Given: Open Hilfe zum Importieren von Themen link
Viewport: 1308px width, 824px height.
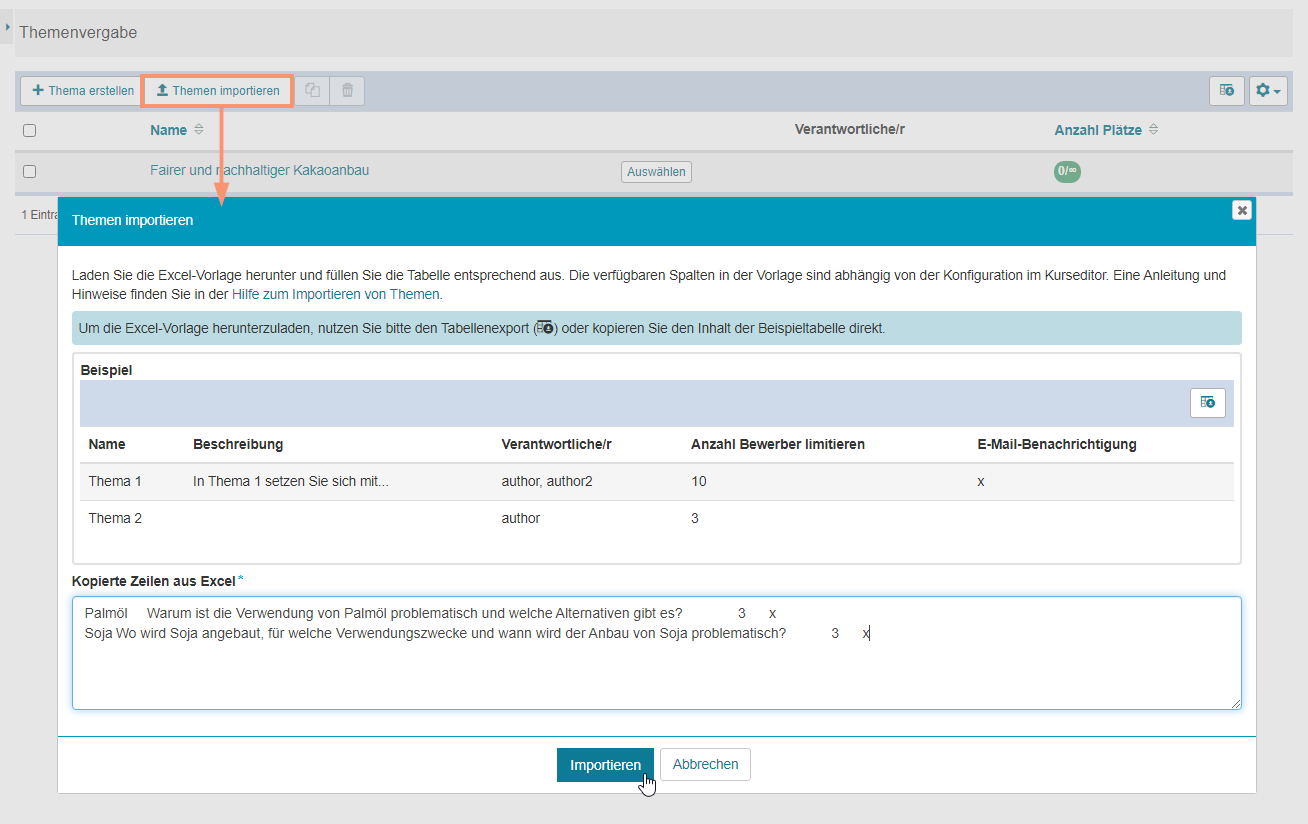Looking at the screenshot, I should click(336, 295).
